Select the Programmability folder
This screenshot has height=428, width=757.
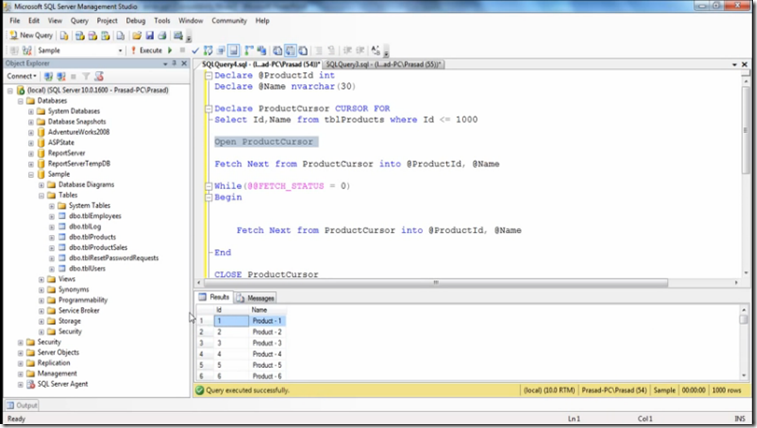pyautogui.click(x=83, y=300)
